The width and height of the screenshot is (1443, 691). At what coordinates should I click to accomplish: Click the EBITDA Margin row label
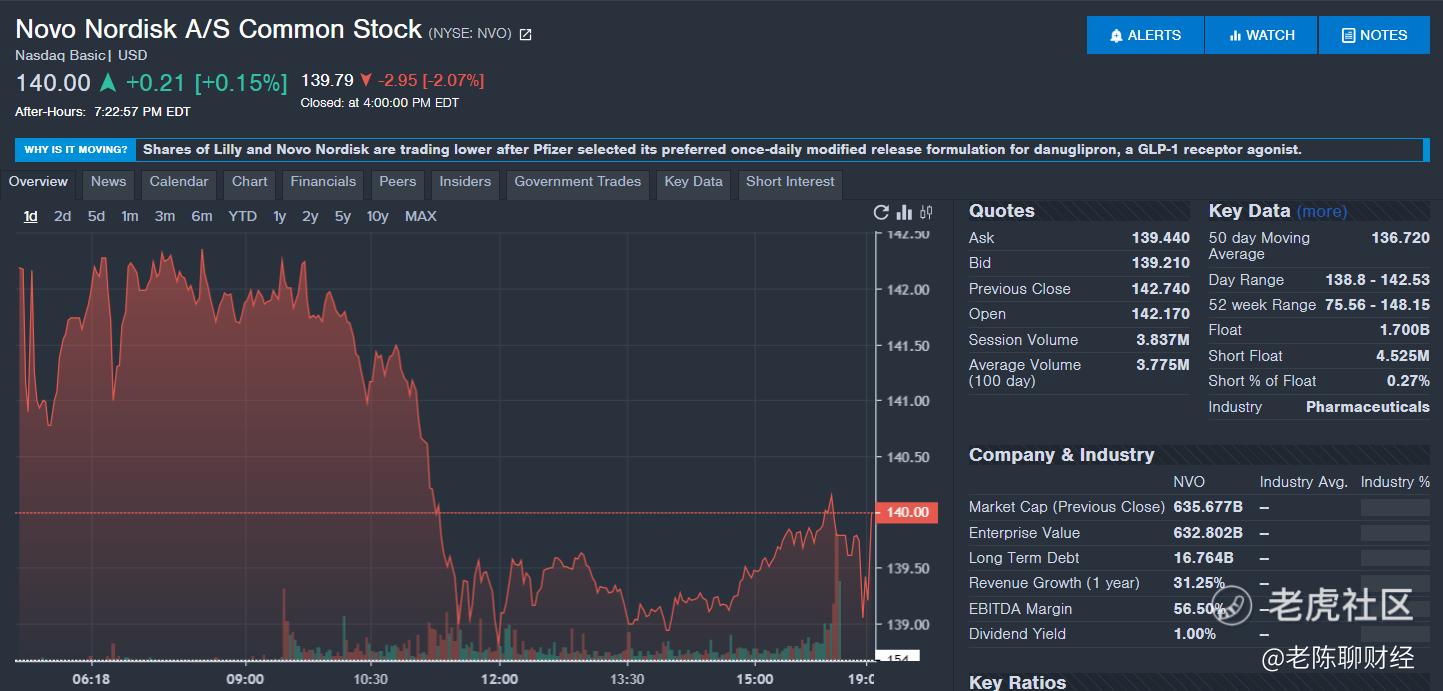coord(1020,609)
